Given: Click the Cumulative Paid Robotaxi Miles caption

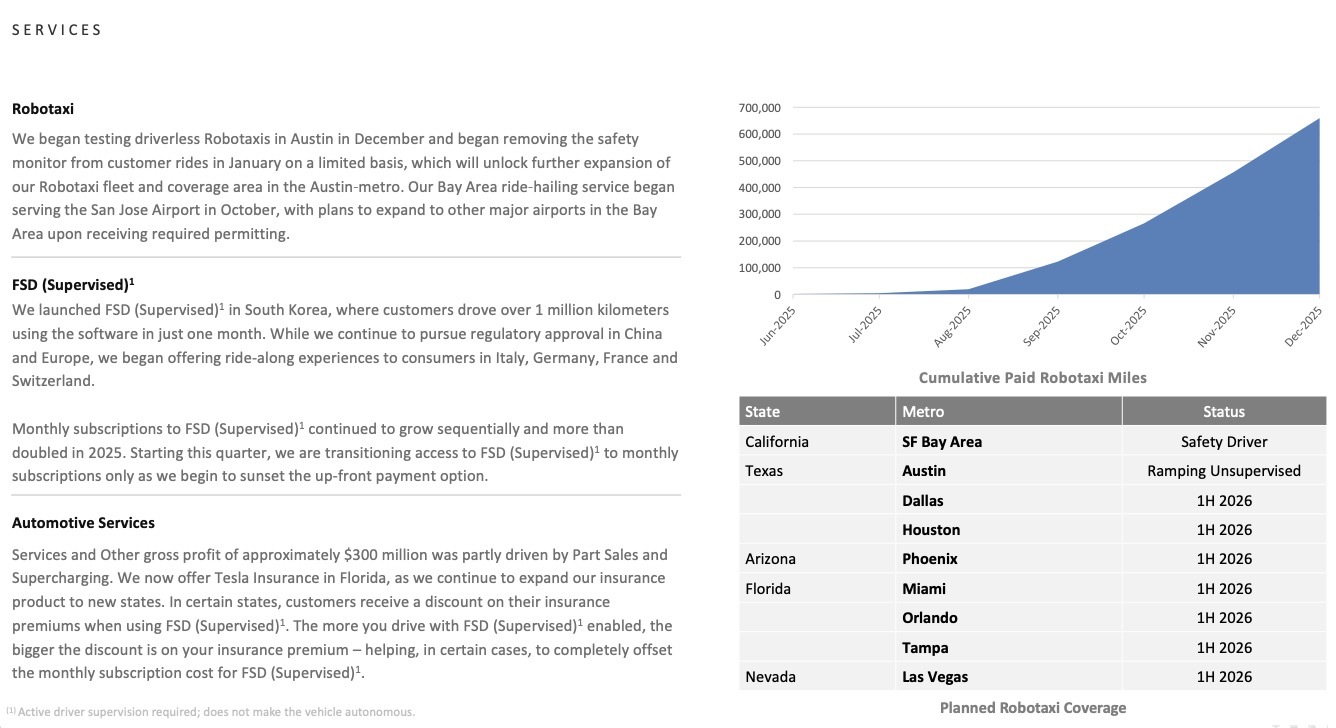Looking at the screenshot, I should point(1032,378).
